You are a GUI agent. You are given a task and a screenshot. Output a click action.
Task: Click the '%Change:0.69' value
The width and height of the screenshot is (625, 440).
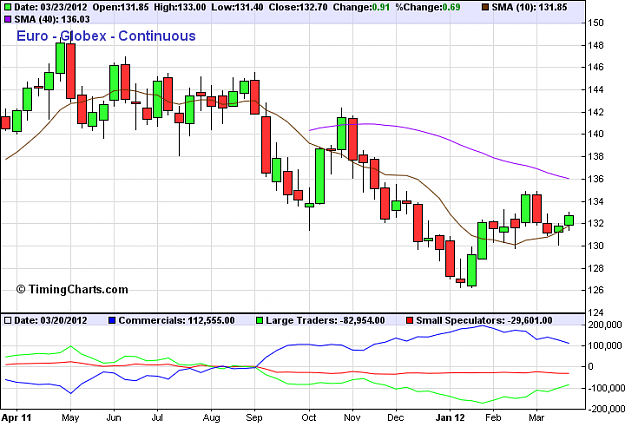(428, 7)
